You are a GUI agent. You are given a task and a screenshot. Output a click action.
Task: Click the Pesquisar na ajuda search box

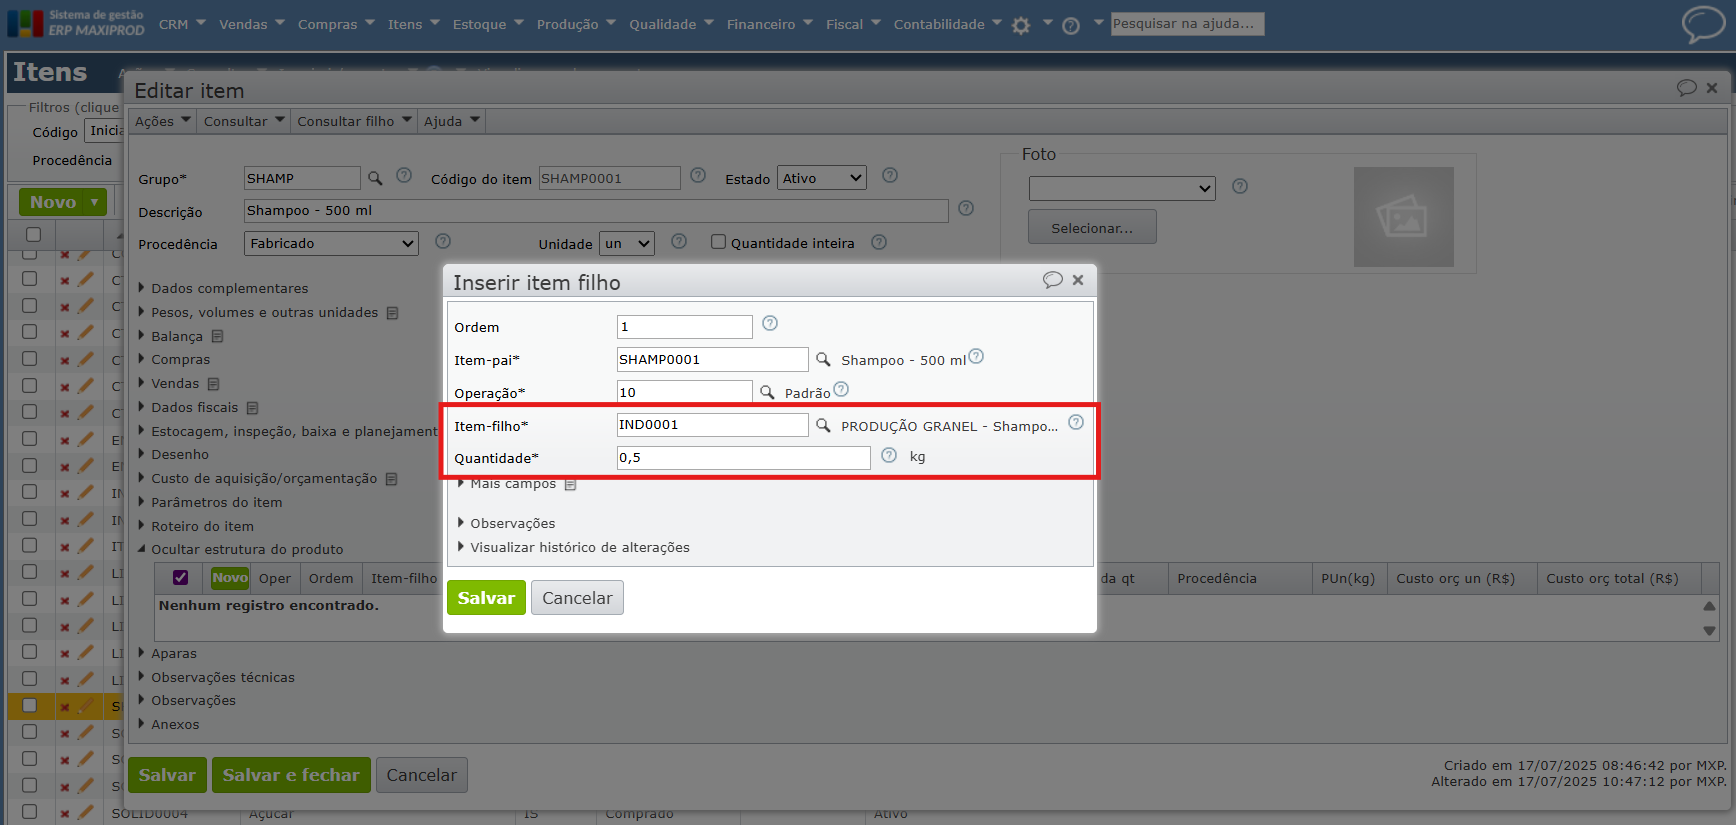(x=1187, y=23)
